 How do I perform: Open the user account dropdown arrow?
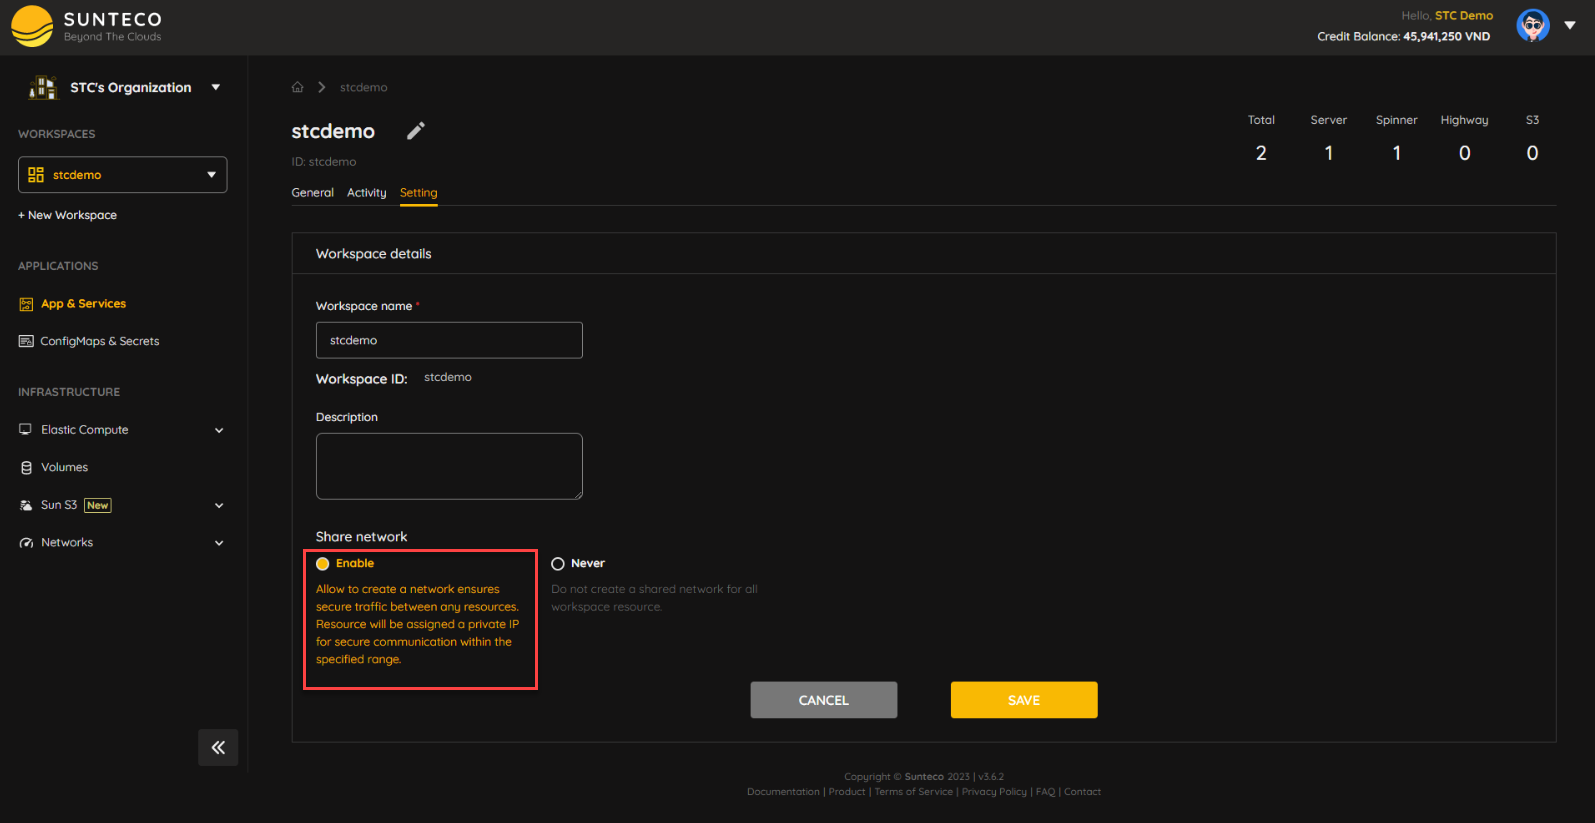[1570, 26]
